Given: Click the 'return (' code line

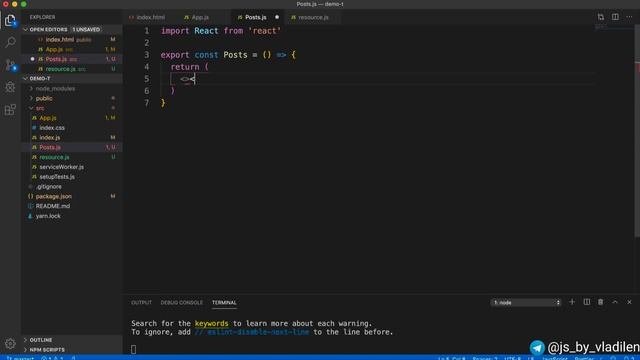Looking at the screenshot, I should coord(189,67).
